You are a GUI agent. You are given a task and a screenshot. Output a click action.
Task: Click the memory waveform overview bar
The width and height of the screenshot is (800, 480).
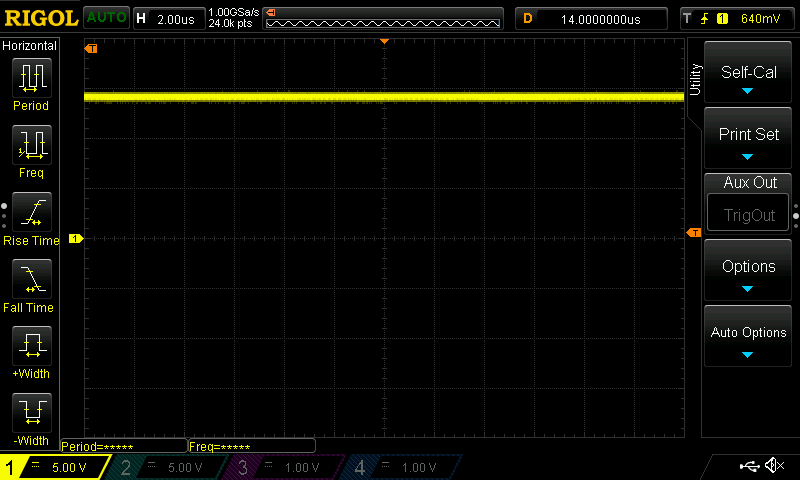(383, 19)
